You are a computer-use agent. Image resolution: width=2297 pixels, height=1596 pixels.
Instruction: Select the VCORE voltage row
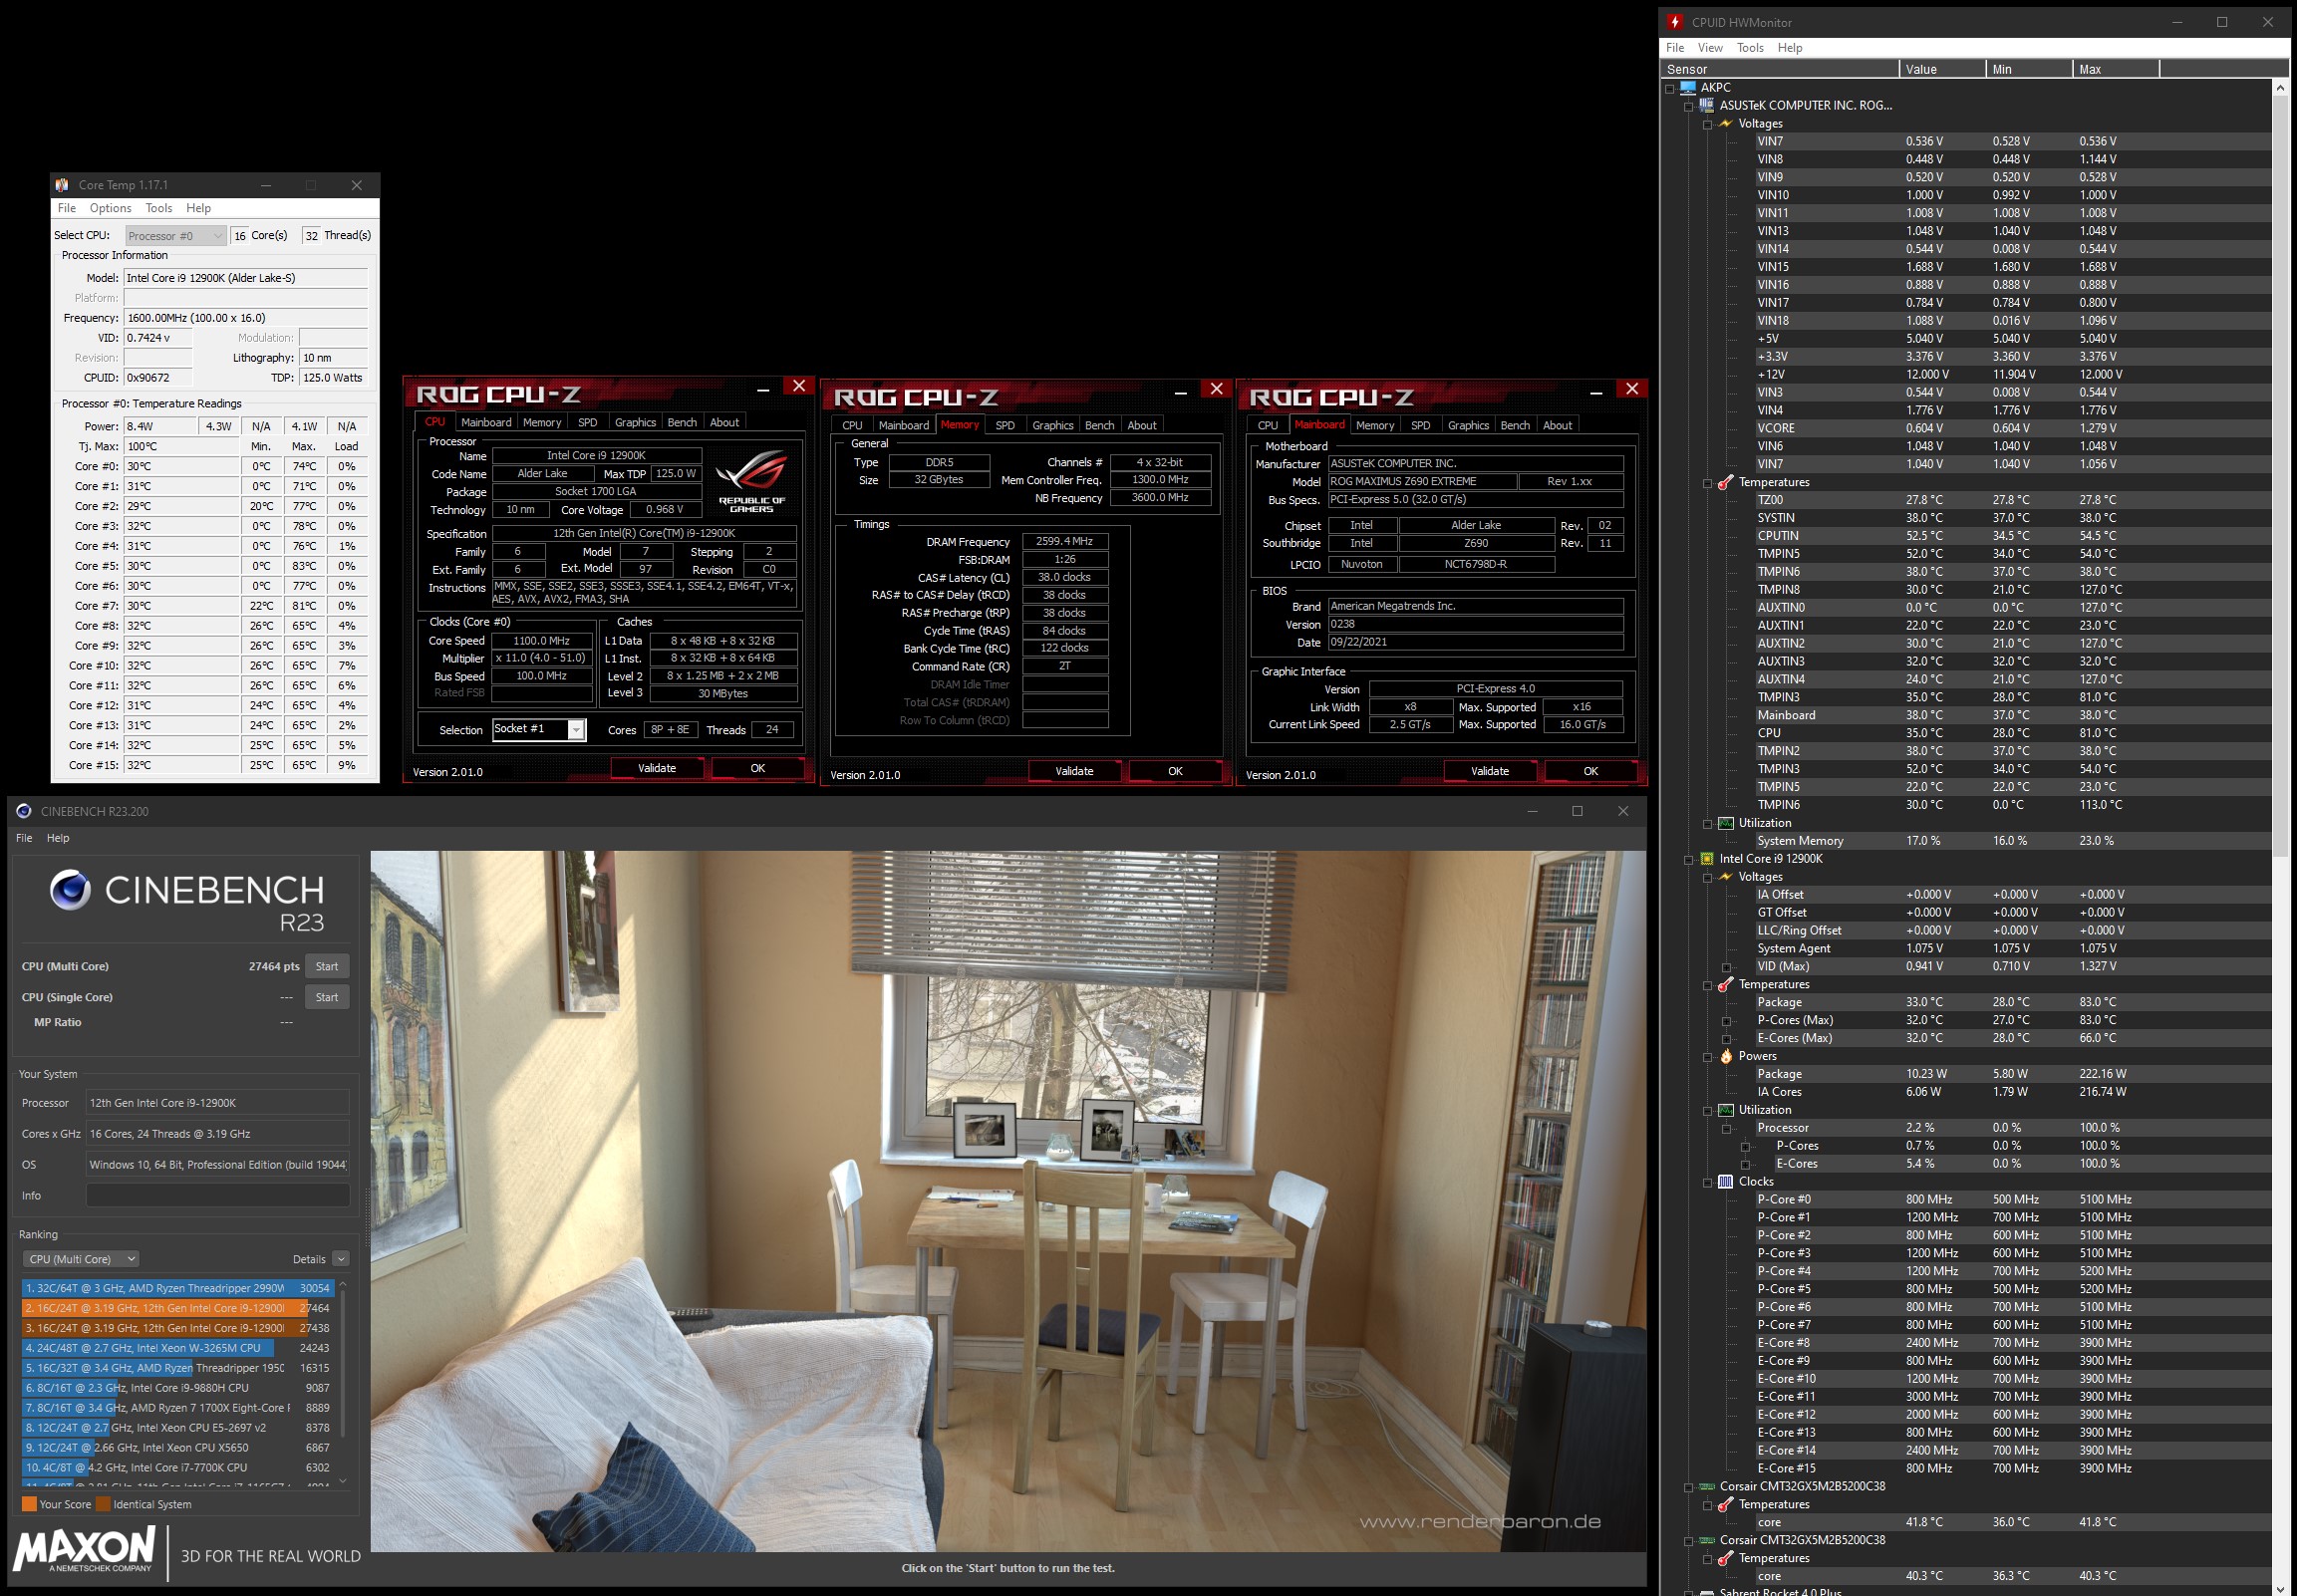coord(2012,428)
